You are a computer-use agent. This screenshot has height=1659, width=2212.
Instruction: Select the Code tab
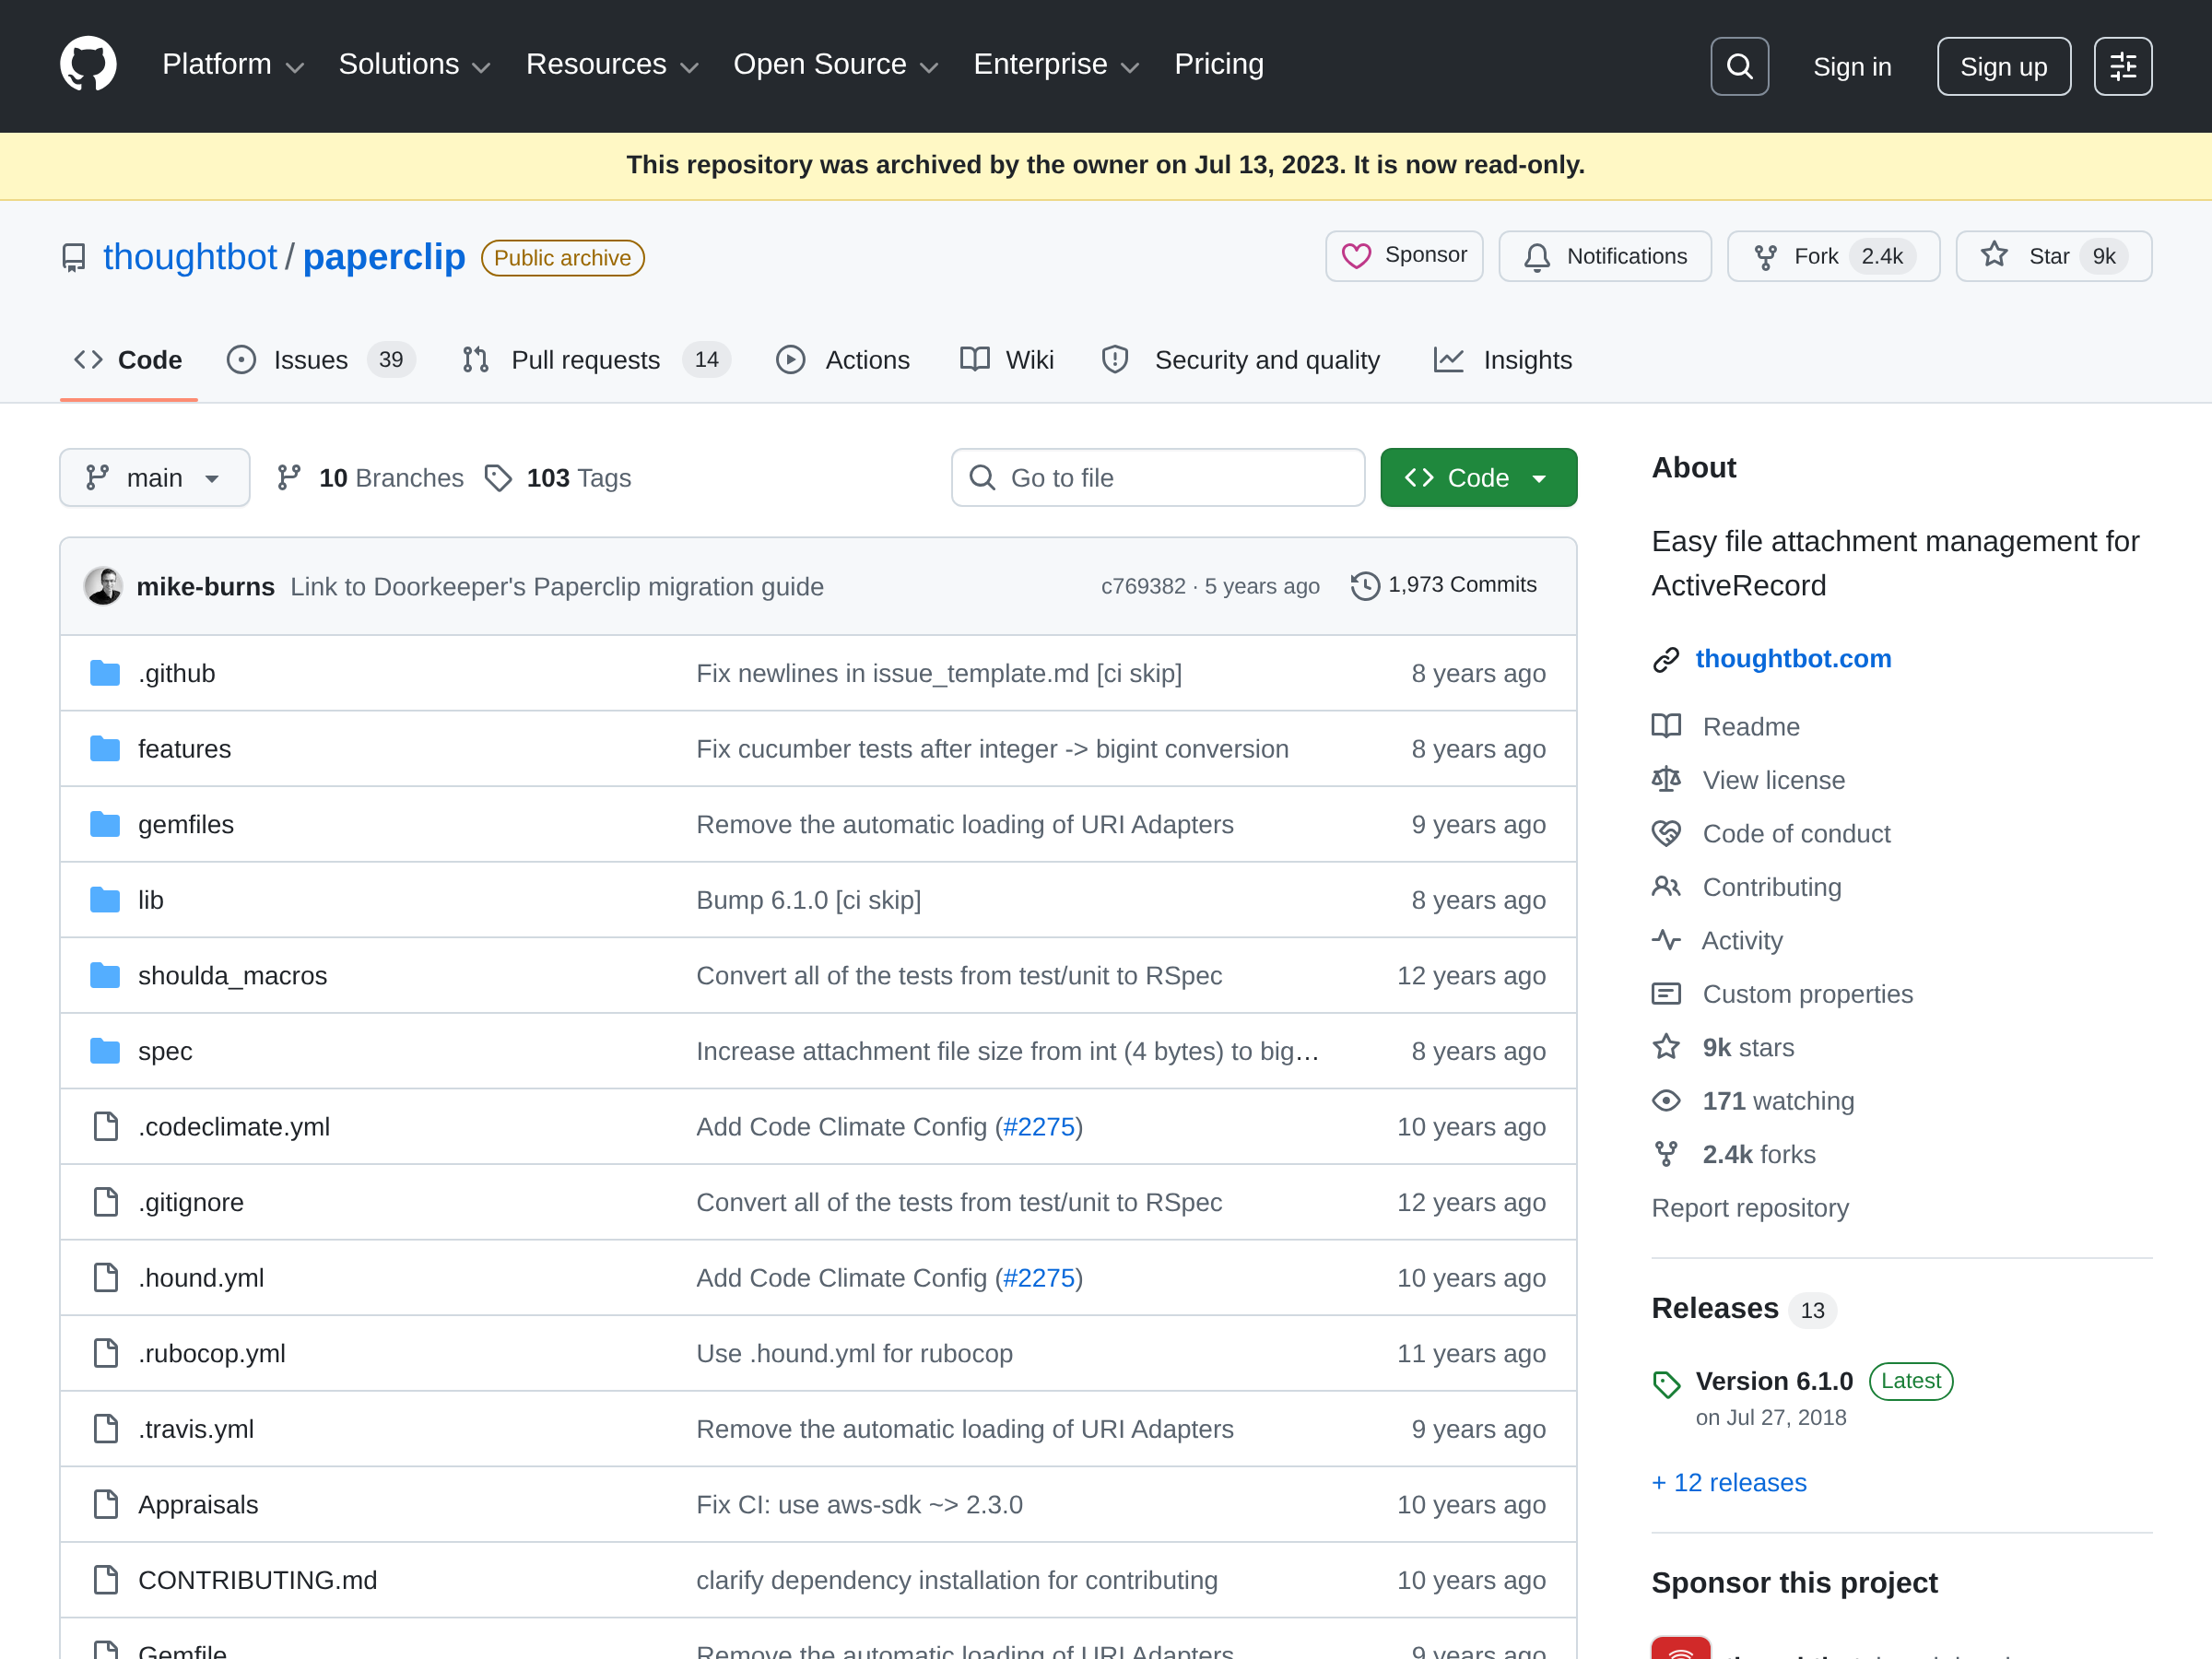pyautogui.click(x=128, y=360)
